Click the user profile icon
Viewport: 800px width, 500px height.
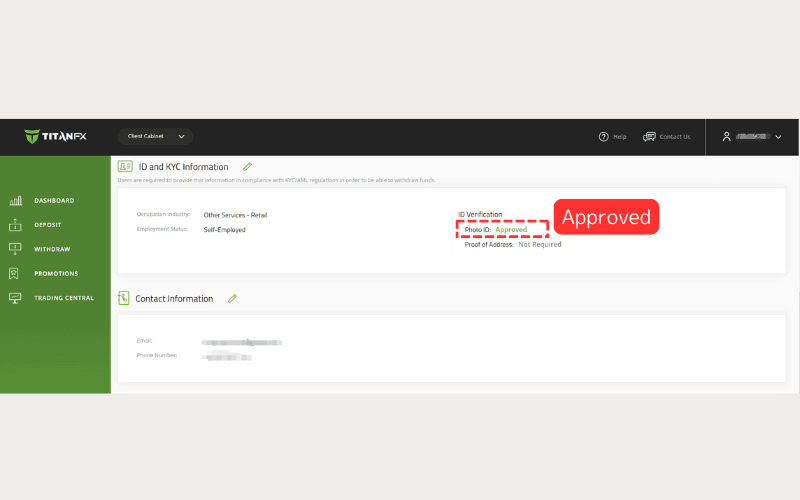tap(727, 137)
